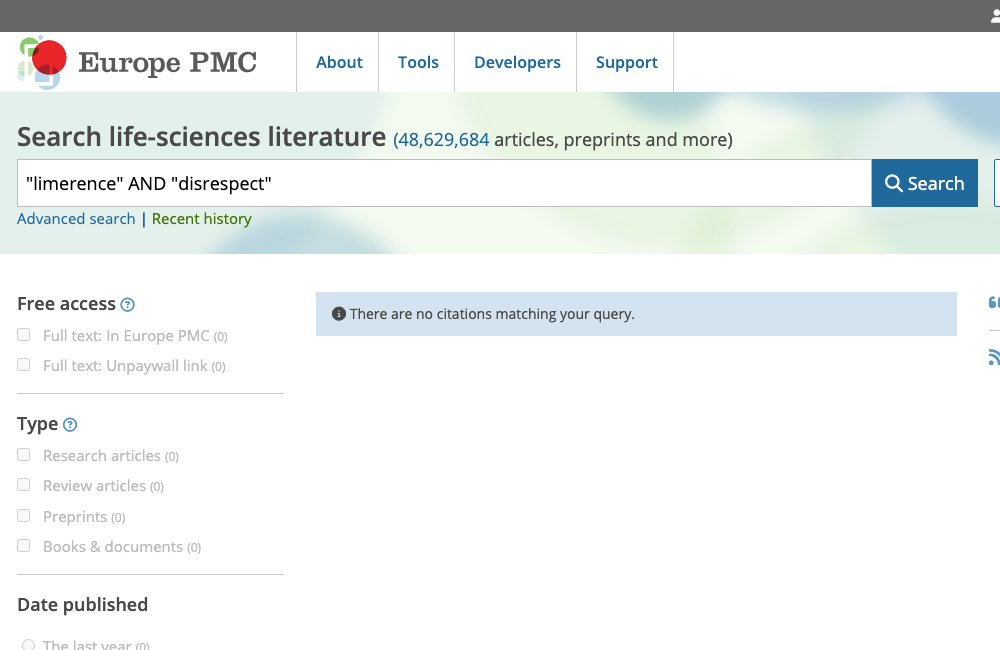Screen dimensions: 1000x650
Task: Open the Tools menu
Action: (x=418, y=63)
